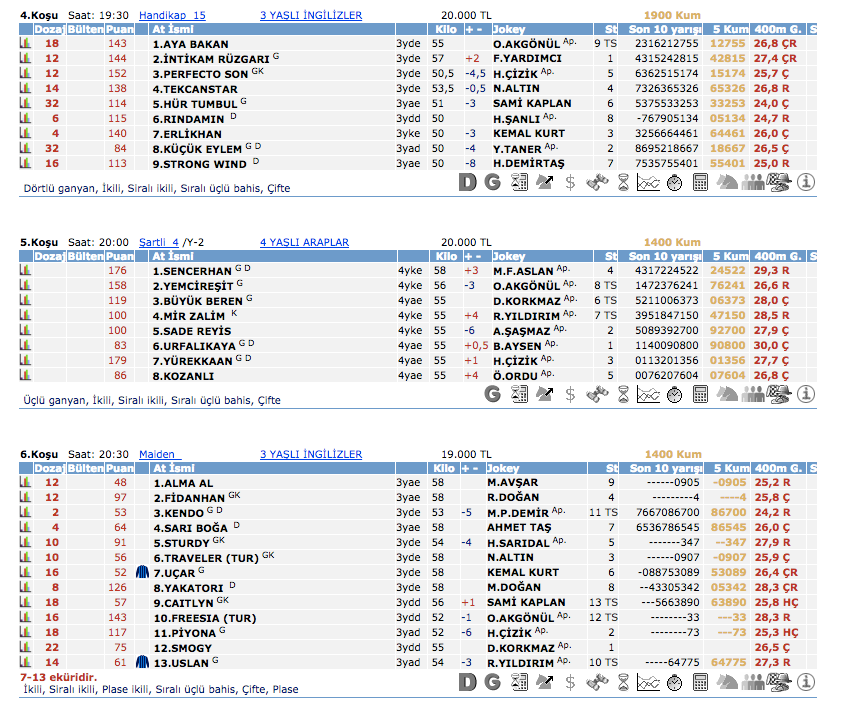Click the binoculars icon under race 4
Screen dimensions: 849x713
(596, 182)
